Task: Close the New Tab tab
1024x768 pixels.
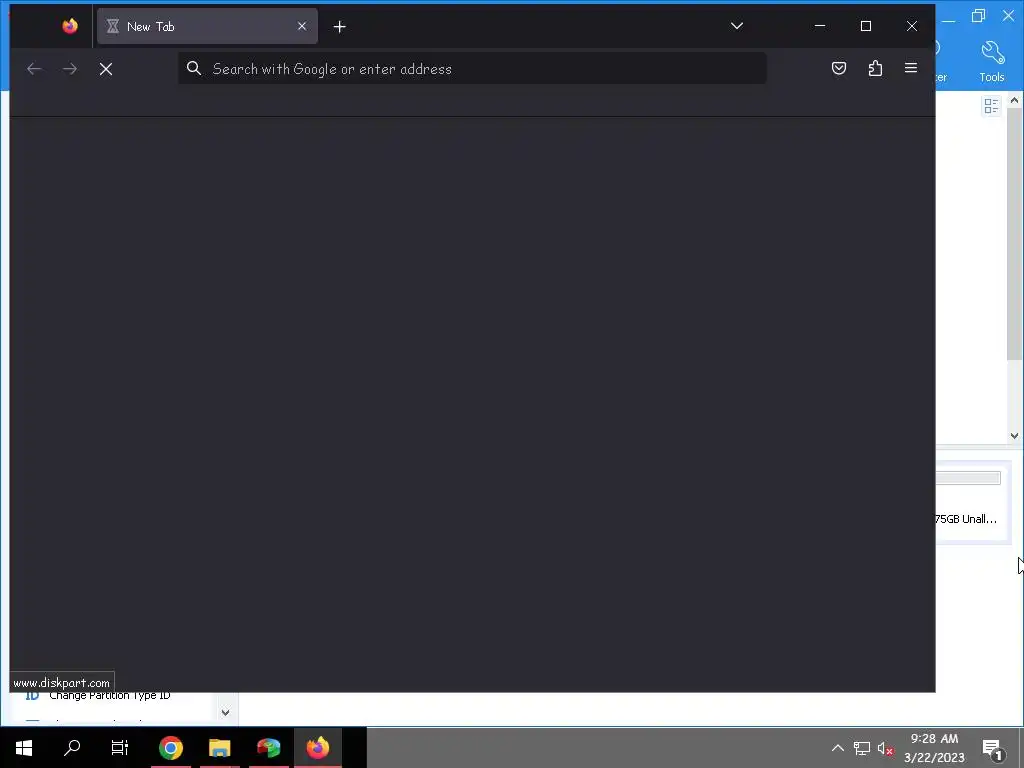Action: pyautogui.click(x=302, y=26)
